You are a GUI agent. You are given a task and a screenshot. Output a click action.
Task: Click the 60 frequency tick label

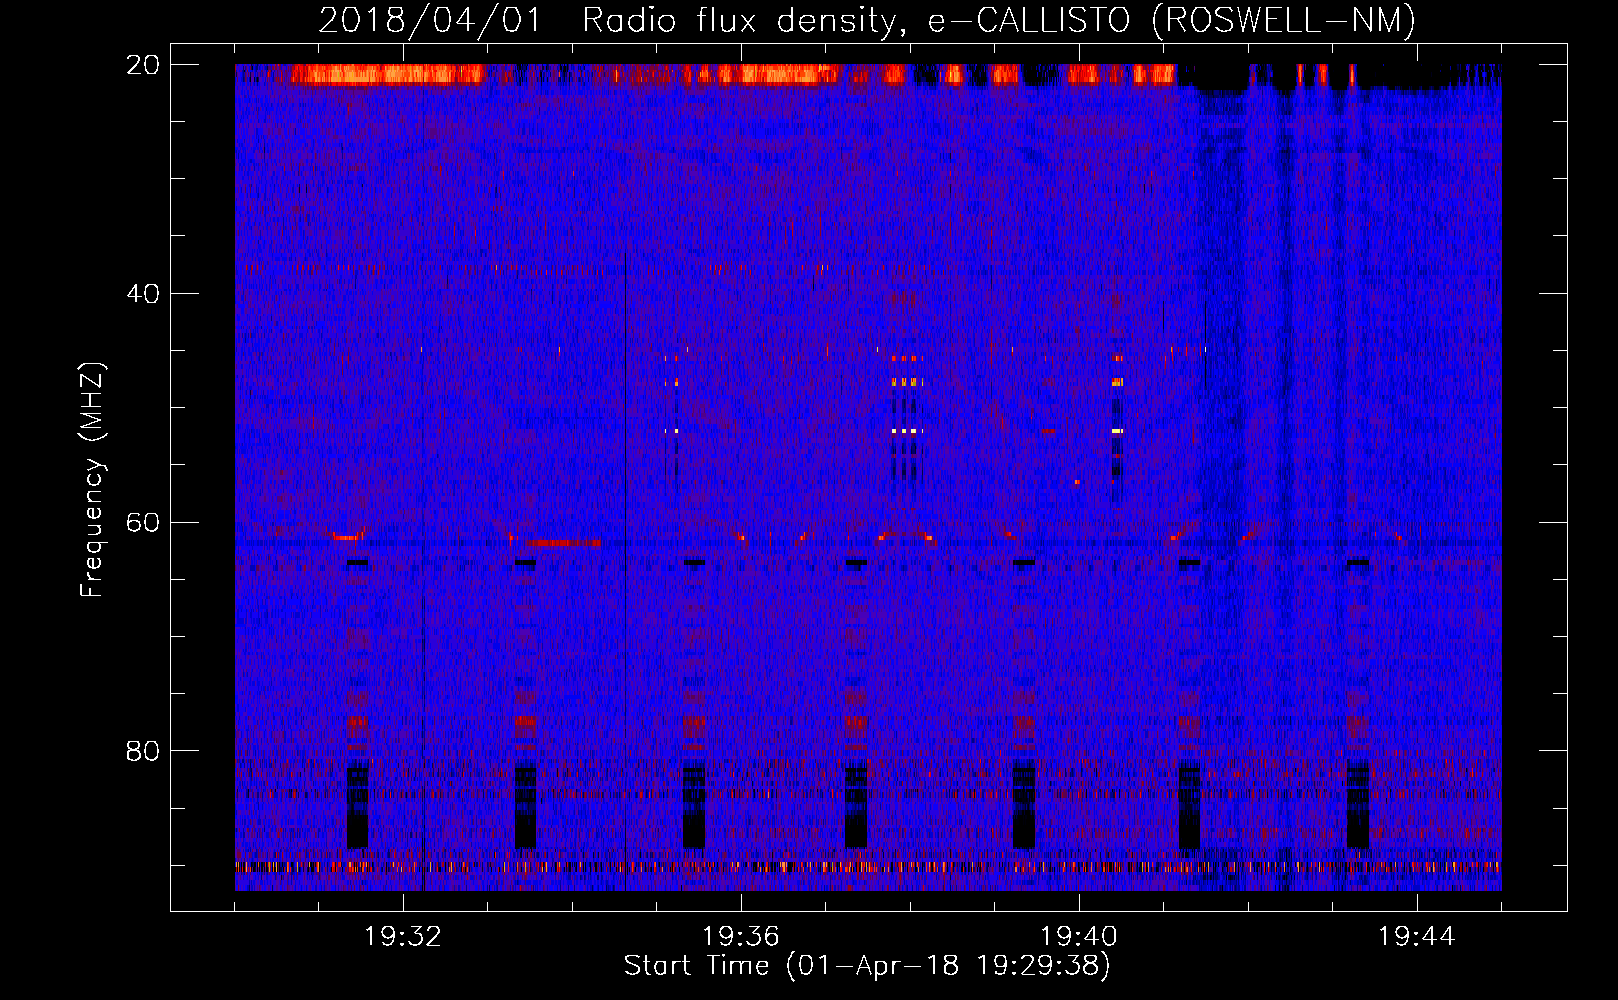click(x=143, y=522)
